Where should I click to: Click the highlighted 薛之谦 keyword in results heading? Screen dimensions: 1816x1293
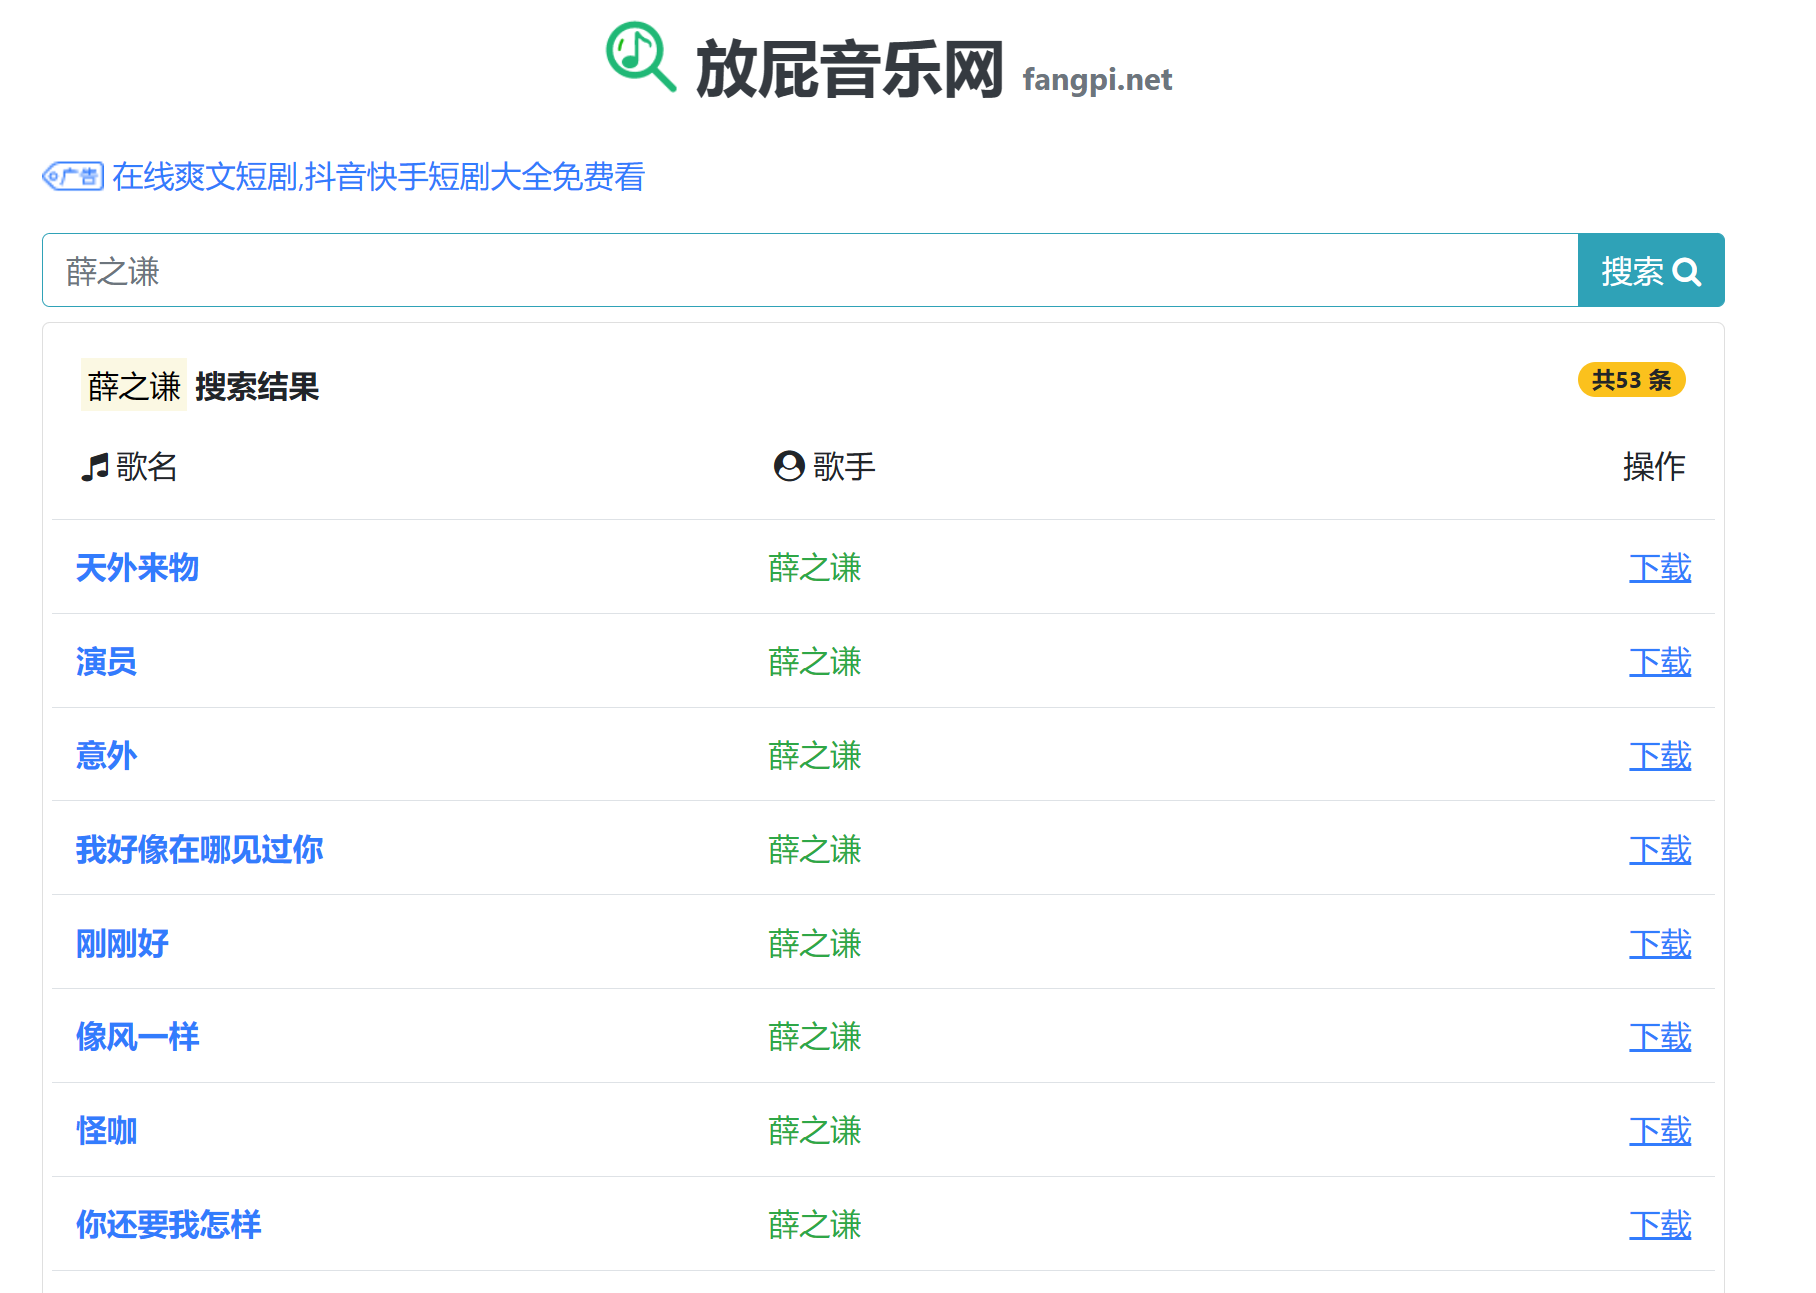pos(134,386)
